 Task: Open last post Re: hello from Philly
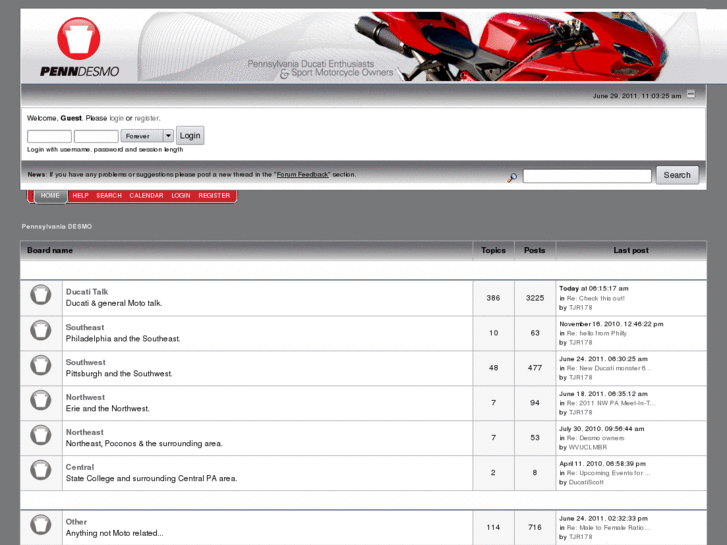point(596,333)
